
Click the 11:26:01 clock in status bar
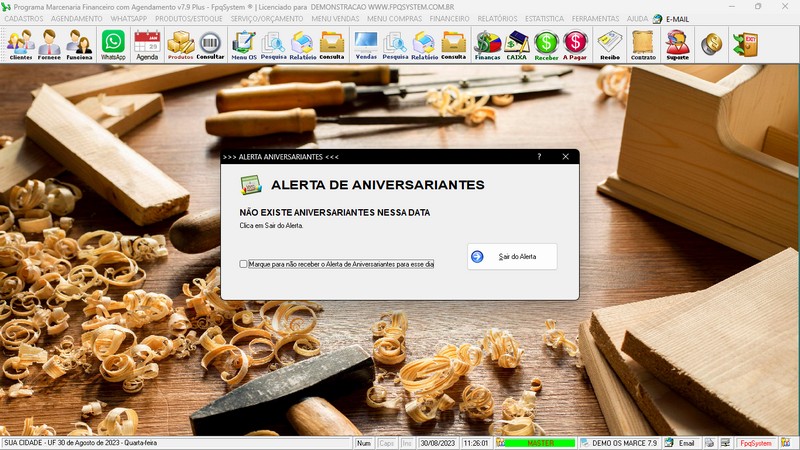[477, 443]
